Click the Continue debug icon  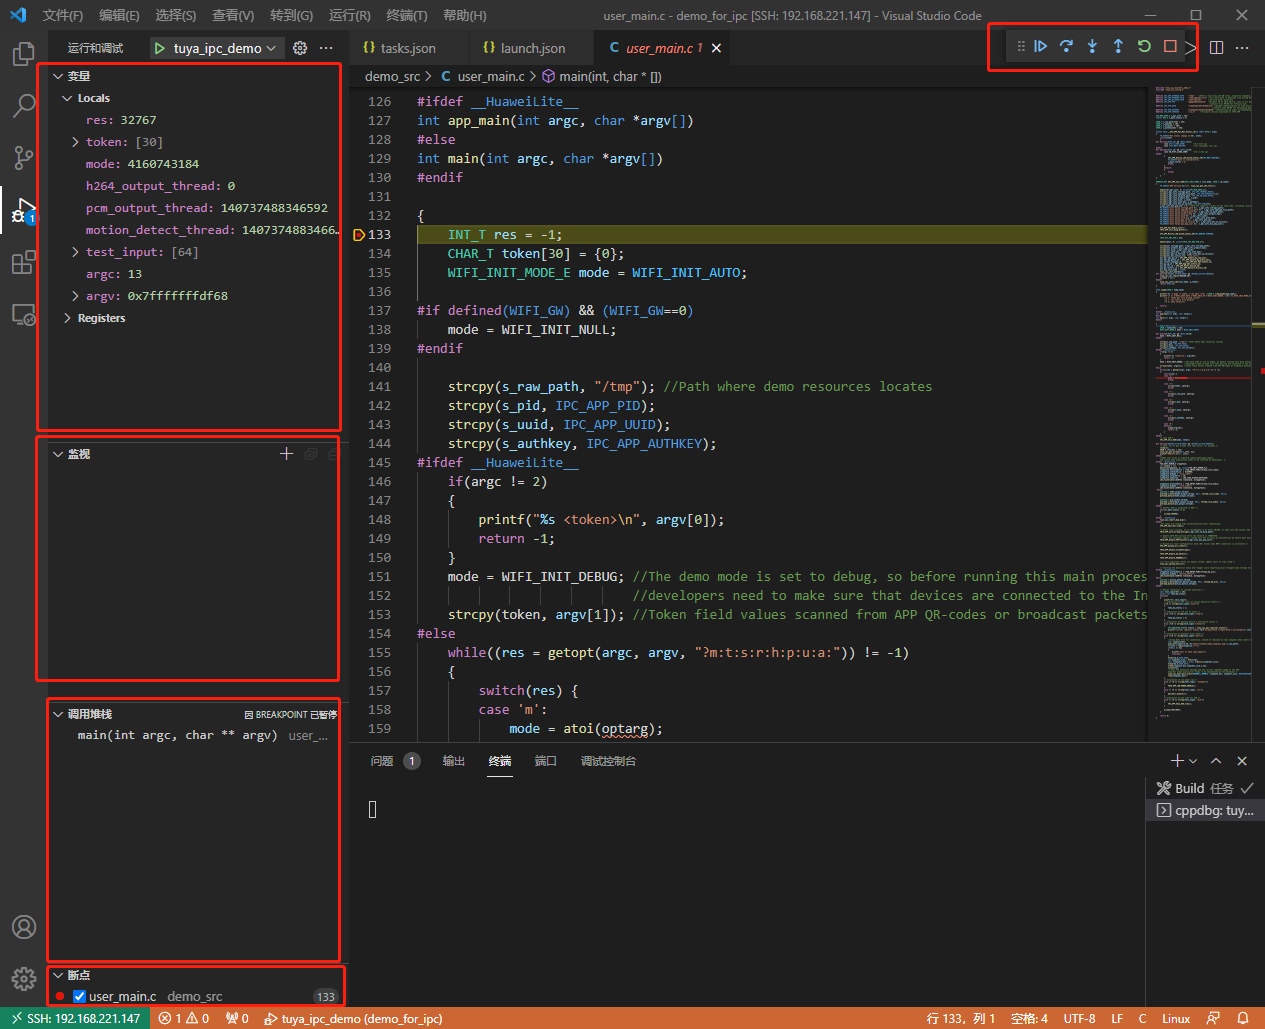[1040, 46]
